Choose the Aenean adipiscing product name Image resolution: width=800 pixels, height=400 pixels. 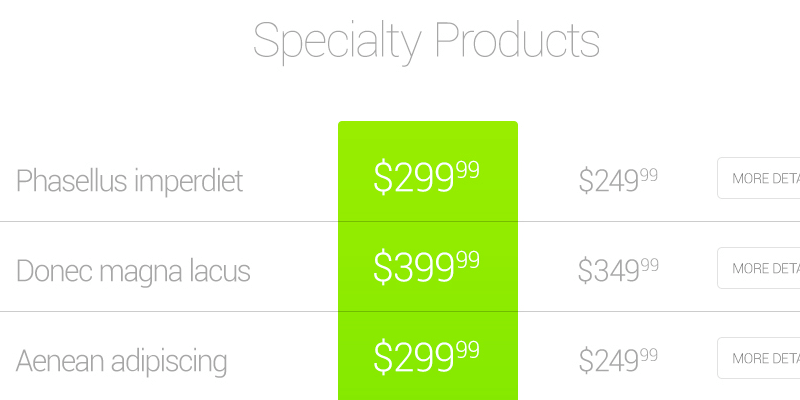tap(122, 361)
